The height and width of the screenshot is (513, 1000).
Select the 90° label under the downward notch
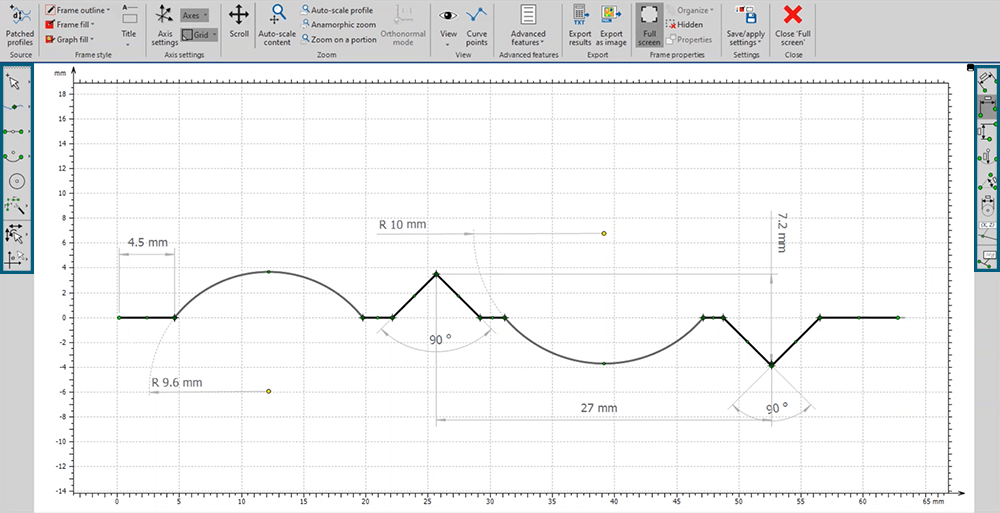tap(777, 408)
